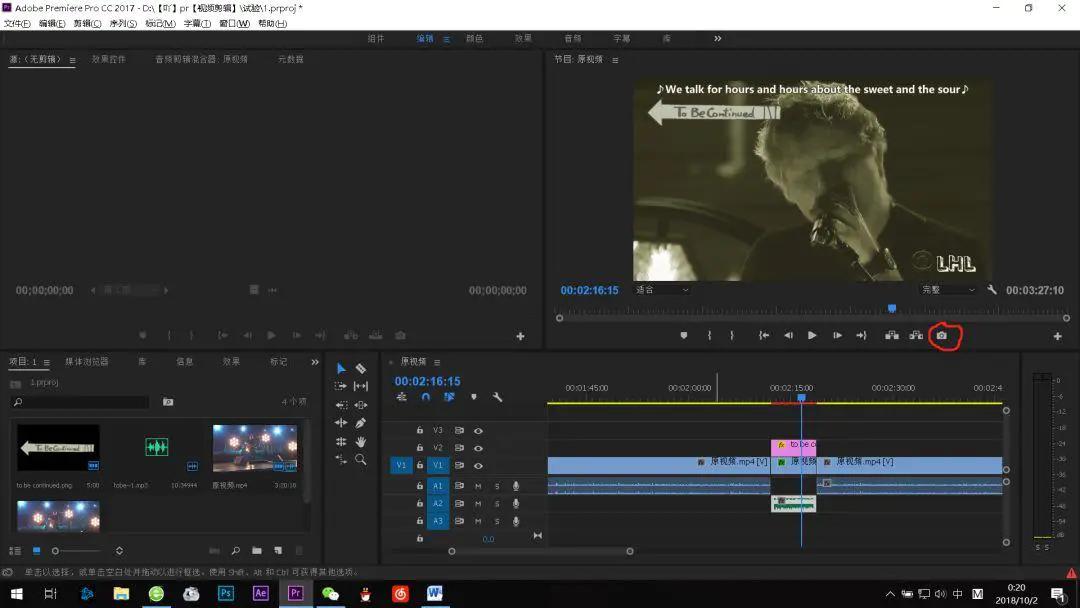Select the to be continued.png thumbnail

[58, 448]
